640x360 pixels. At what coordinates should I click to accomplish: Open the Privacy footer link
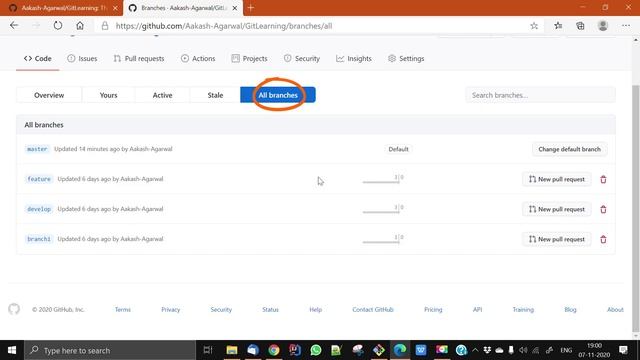click(x=171, y=309)
